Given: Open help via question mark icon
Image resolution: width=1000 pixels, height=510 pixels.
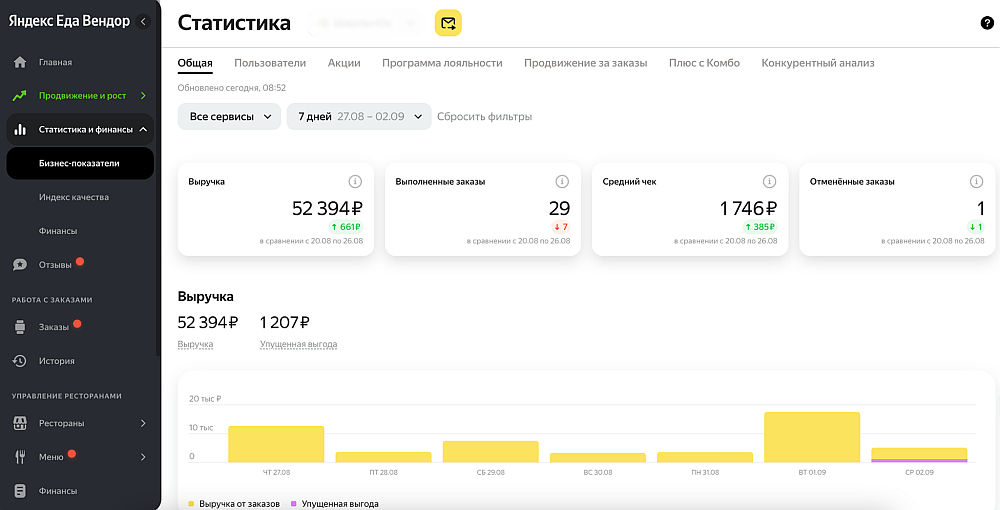Looking at the screenshot, I should (987, 24).
